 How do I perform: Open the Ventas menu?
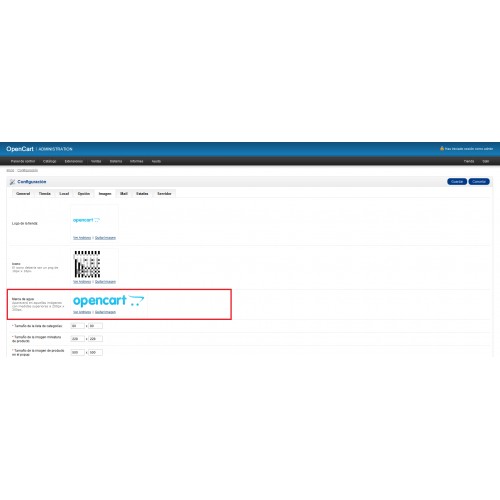click(96, 161)
